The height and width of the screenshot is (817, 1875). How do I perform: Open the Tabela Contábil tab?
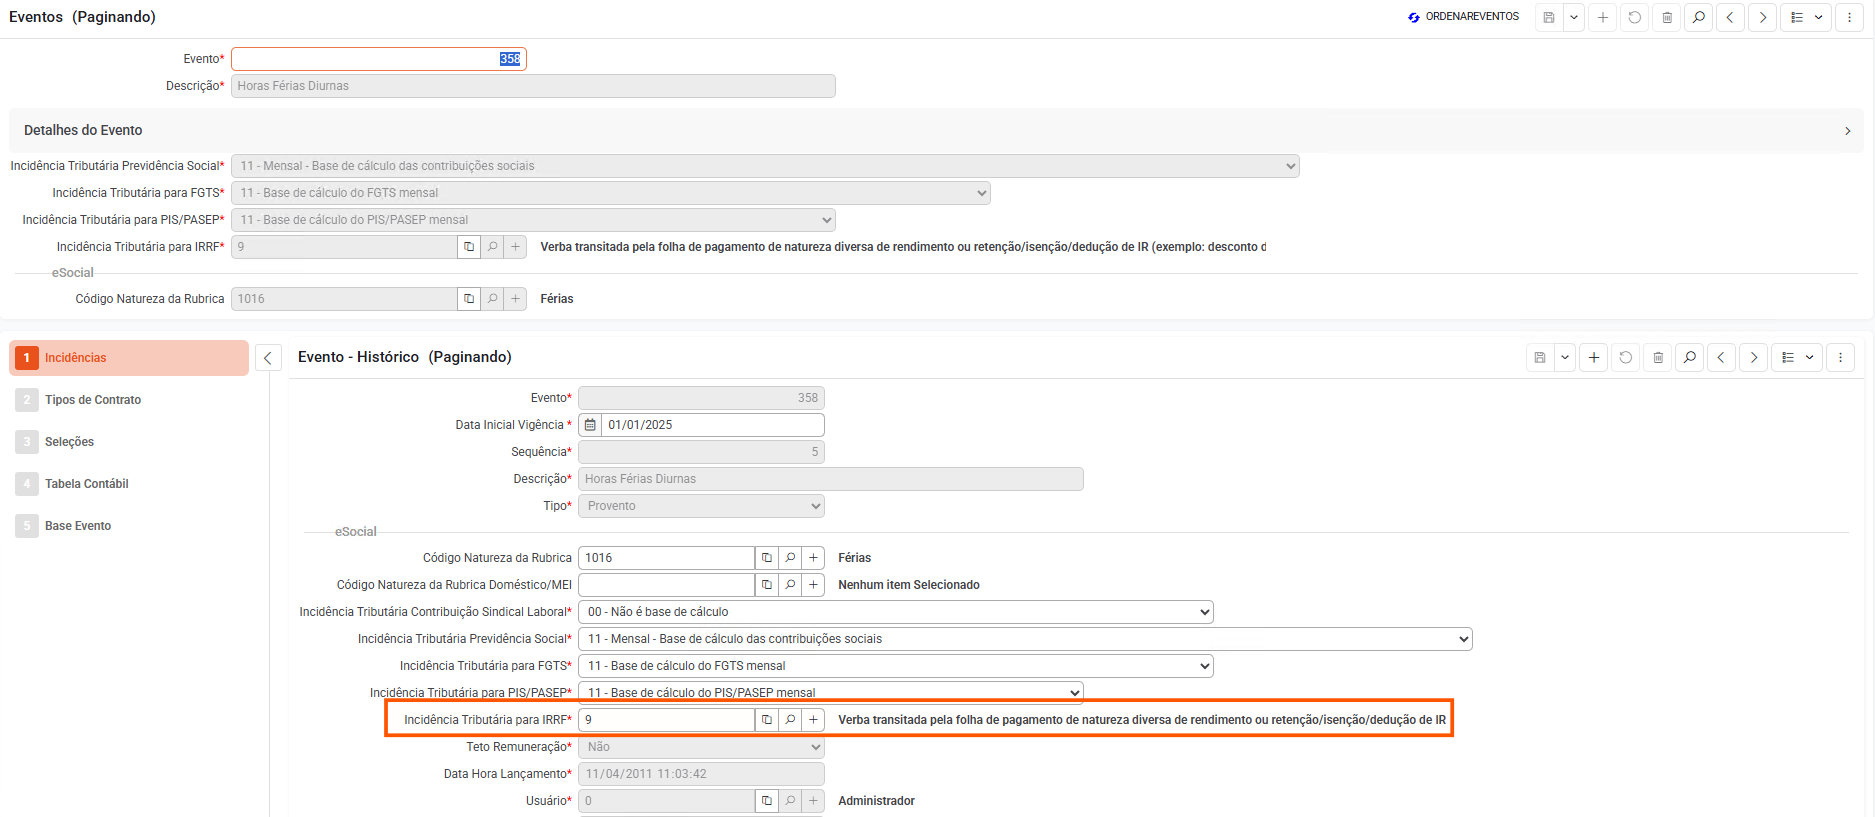[x=87, y=484]
